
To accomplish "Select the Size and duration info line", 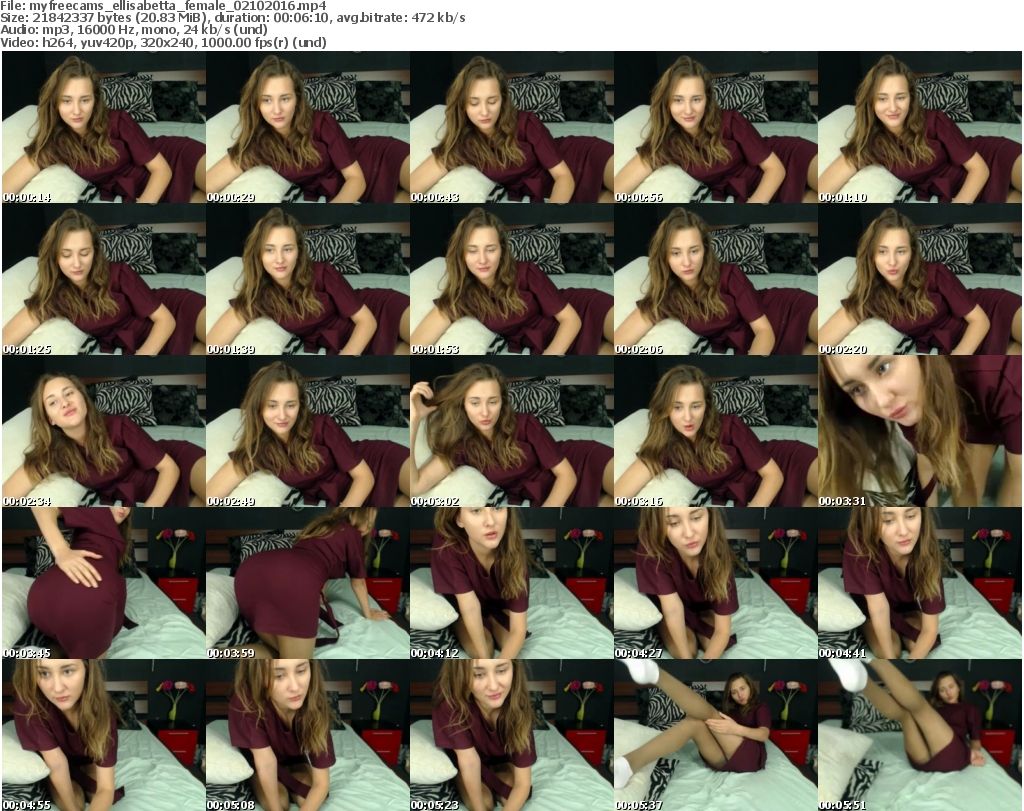I will (233, 18).
